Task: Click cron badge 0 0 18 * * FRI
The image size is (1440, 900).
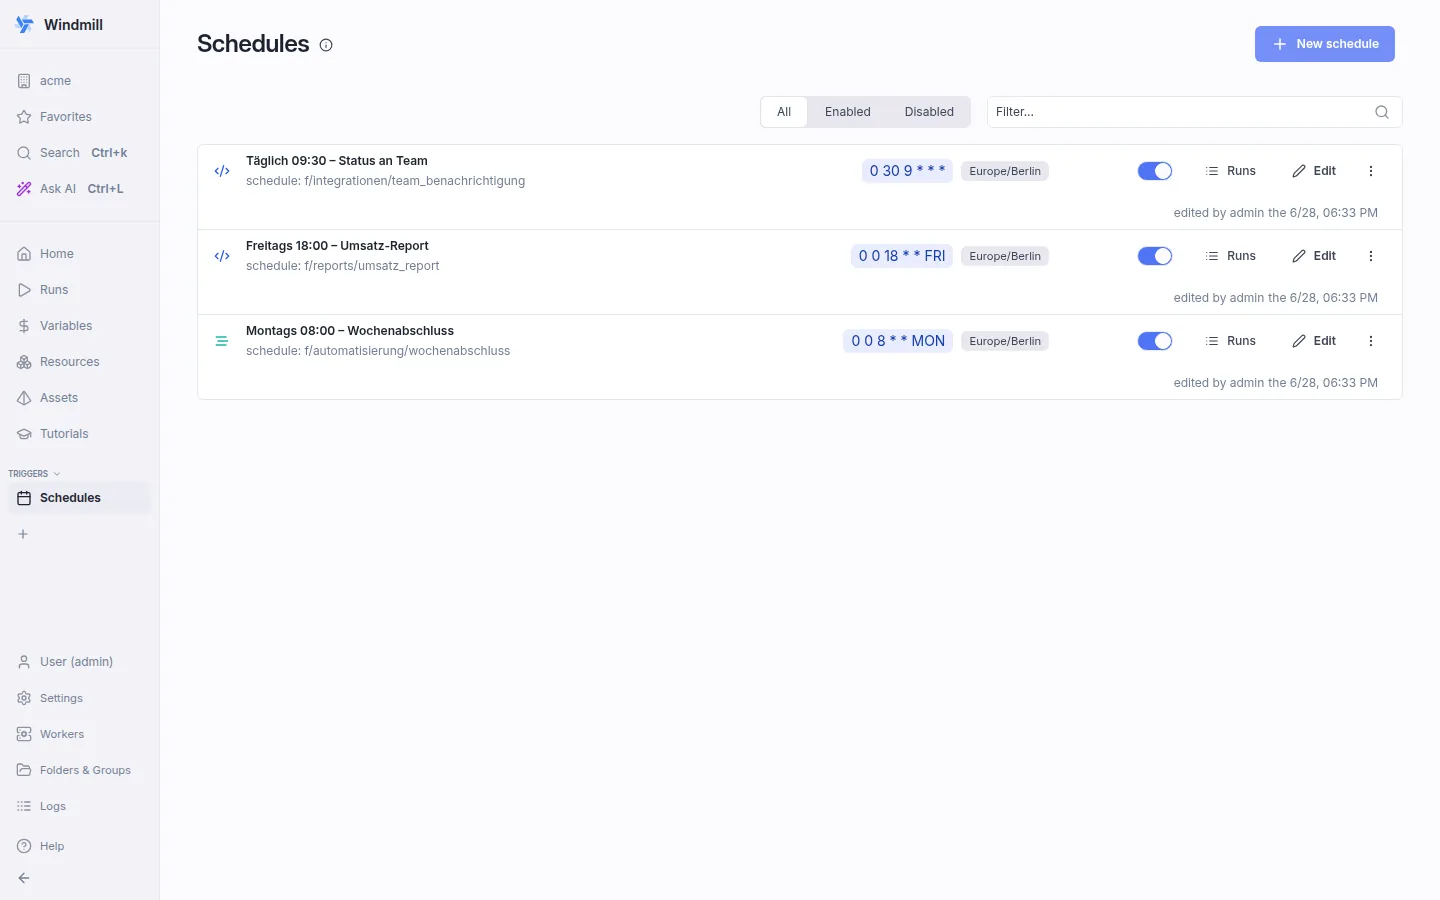Action: pyautogui.click(x=902, y=256)
